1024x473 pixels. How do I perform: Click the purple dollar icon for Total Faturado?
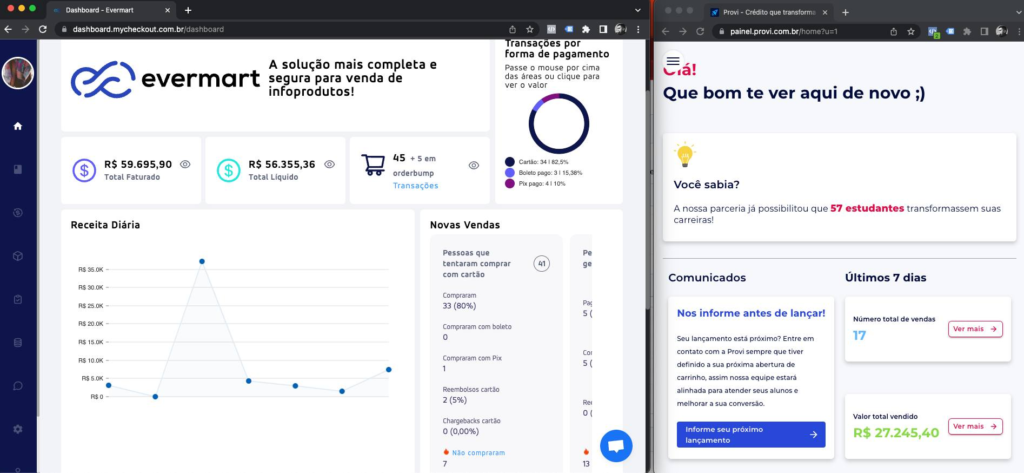[x=84, y=171]
